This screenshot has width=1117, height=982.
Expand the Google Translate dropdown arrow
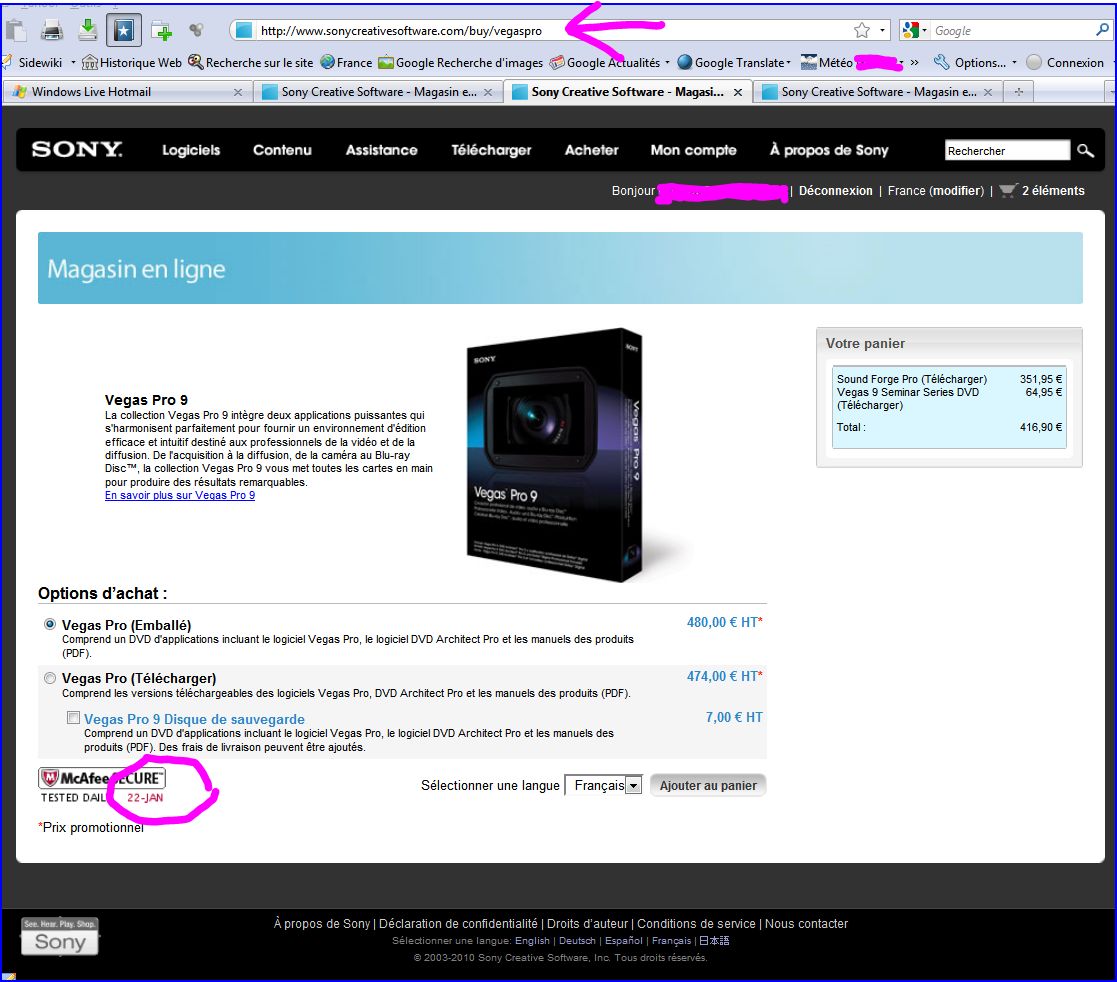(789, 63)
